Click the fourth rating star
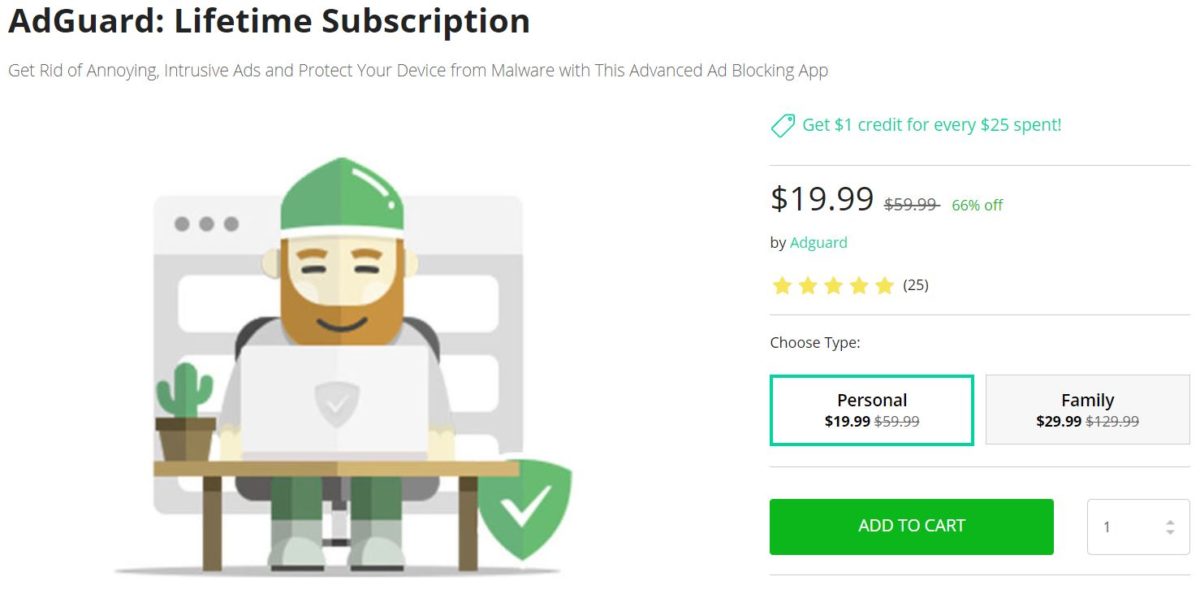Viewport: 1200px width, 594px height. tap(859, 285)
